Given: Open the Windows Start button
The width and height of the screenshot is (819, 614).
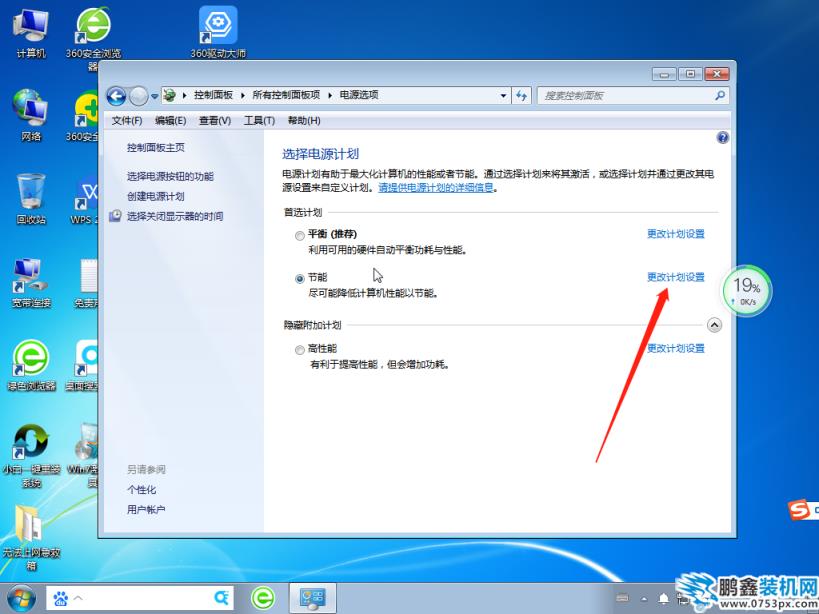Looking at the screenshot, I should [x=20, y=598].
